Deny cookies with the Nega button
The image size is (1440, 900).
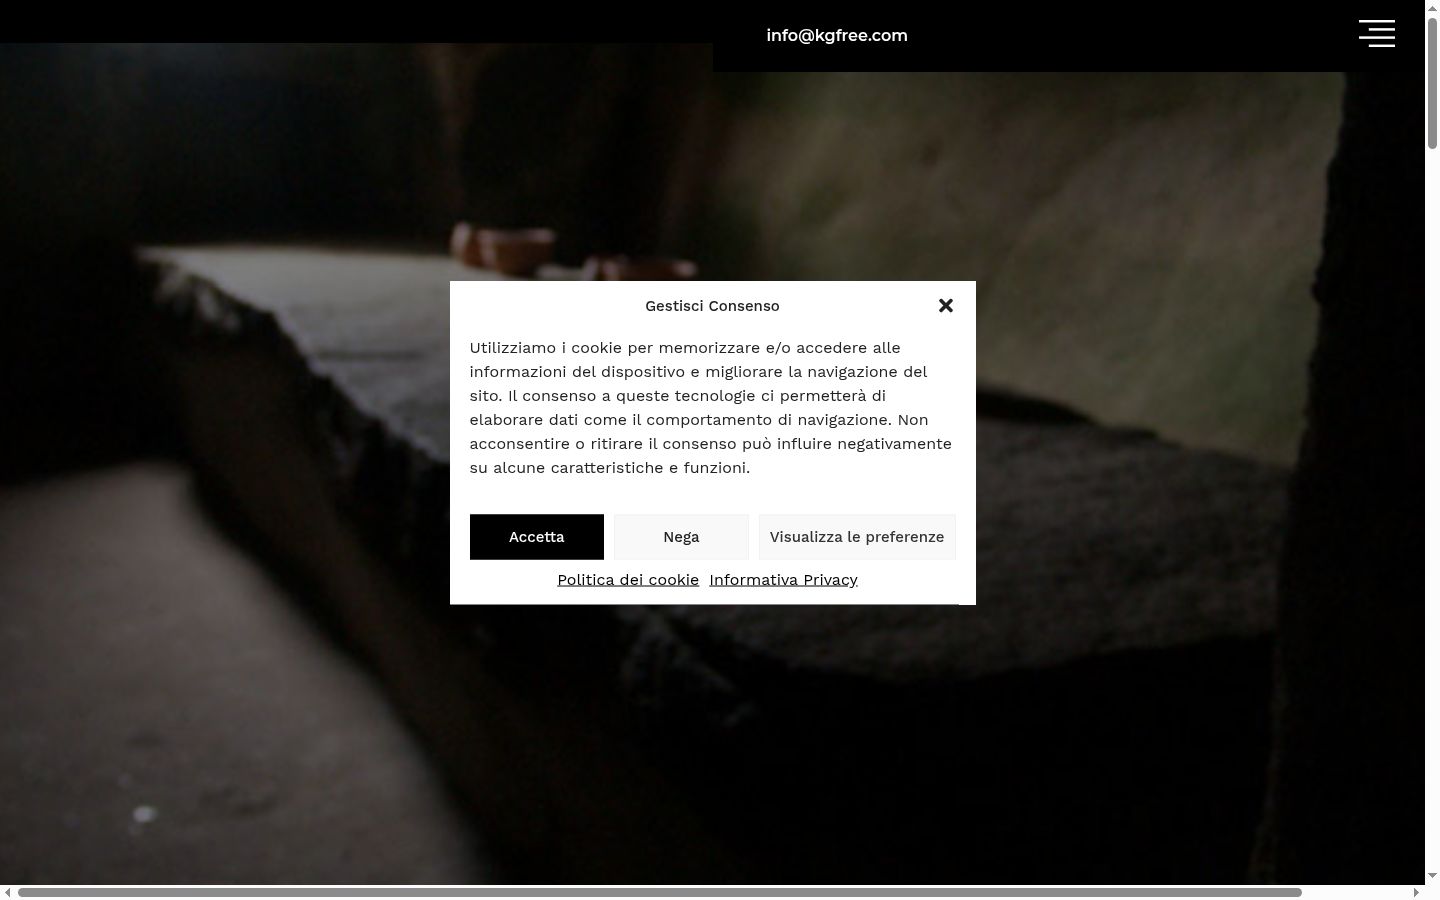pyautogui.click(x=681, y=537)
